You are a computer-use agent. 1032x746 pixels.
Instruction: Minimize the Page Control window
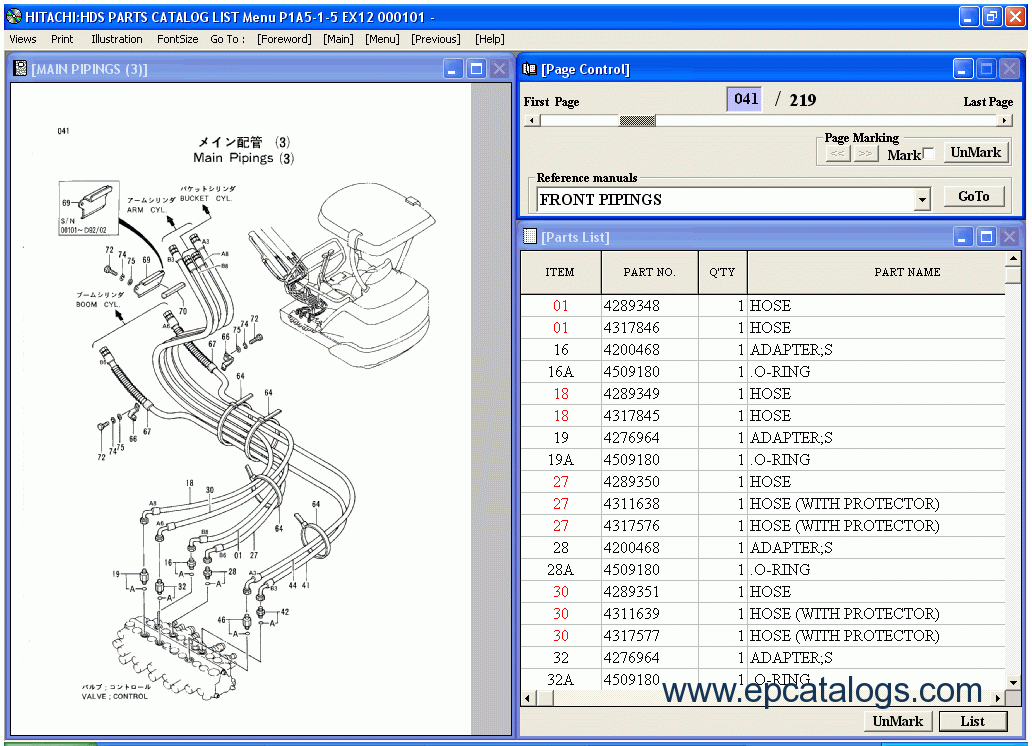click(963, 68)
